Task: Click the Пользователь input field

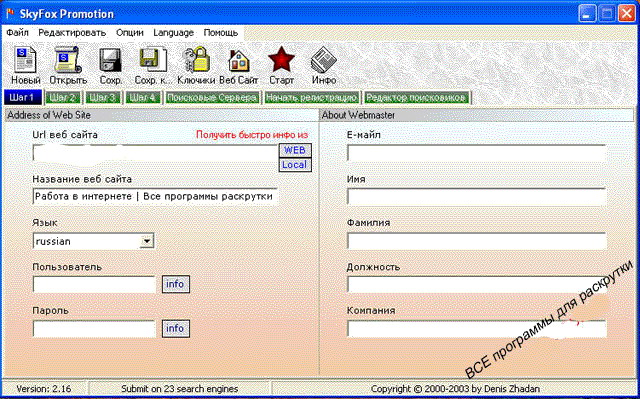Action: coord(94,284)
